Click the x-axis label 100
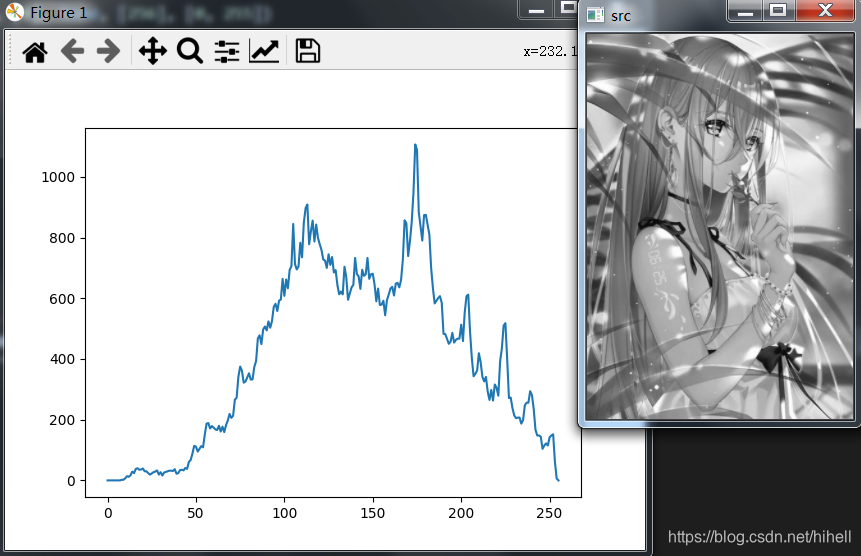Screen dimensions: 861x556 (x=284, y=513)
